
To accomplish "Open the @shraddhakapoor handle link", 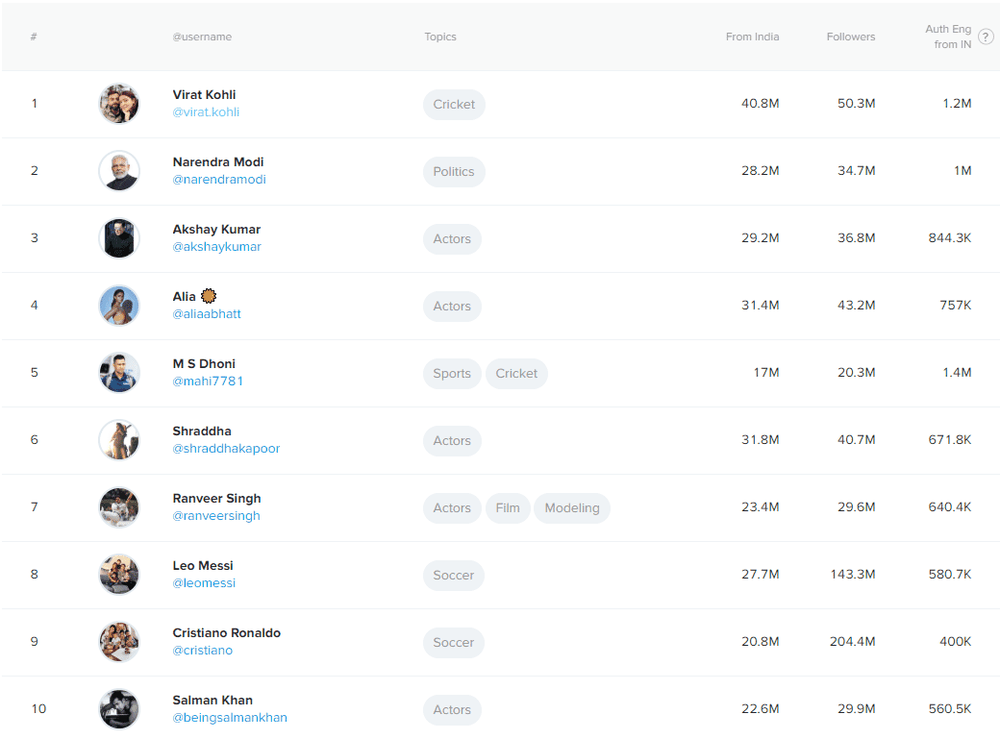I will pyautogui.click(x=226, y=449).
